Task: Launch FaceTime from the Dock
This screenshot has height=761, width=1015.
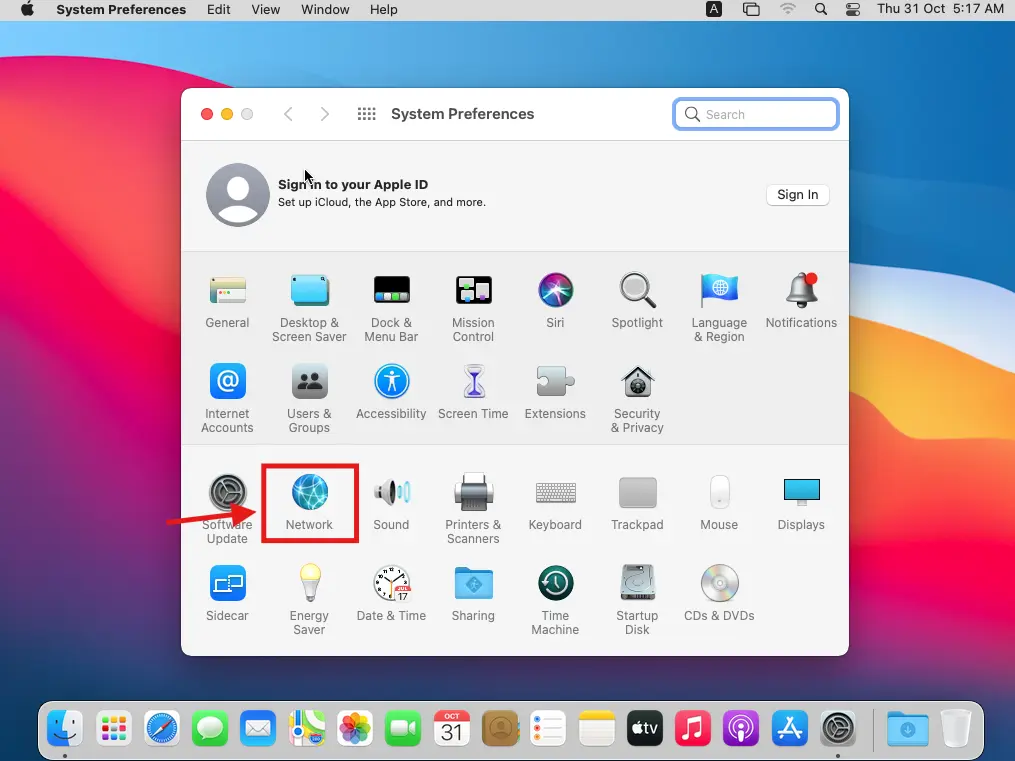Action: coord(403,729)
